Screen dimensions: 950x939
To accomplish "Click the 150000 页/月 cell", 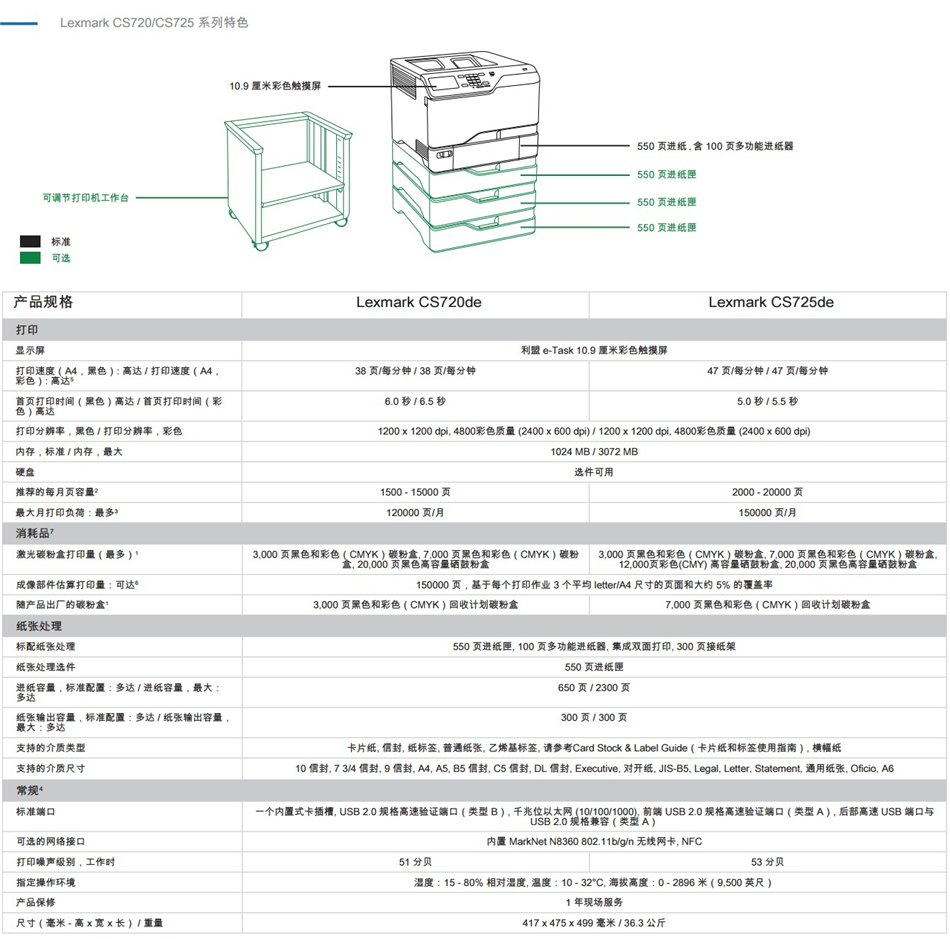I will [x=767, y=513].
